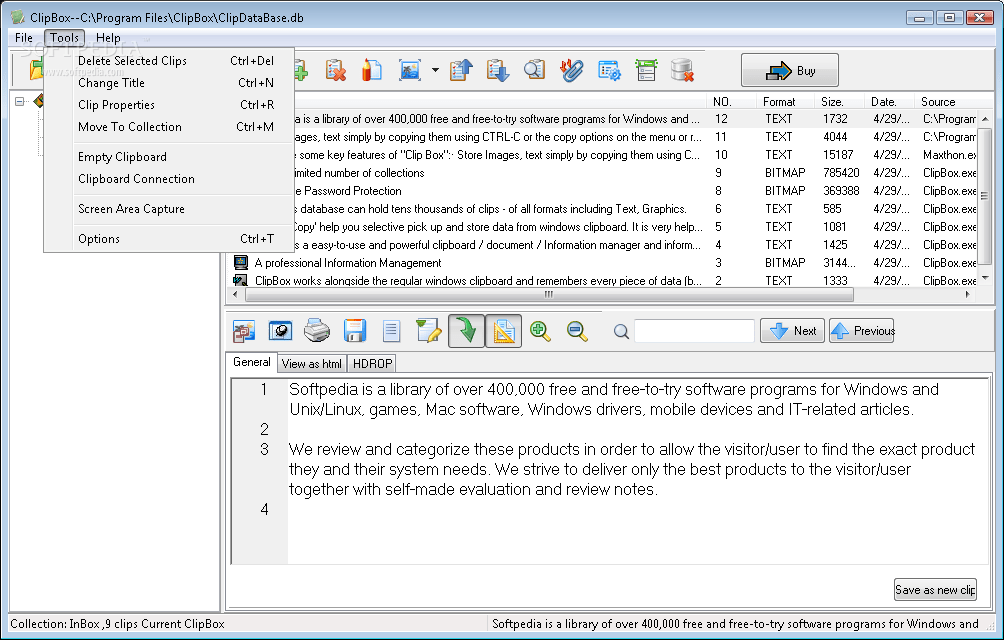Click the database with red X icon
This screenshot has width=1004, height=640.
click(x=682, y=70)
